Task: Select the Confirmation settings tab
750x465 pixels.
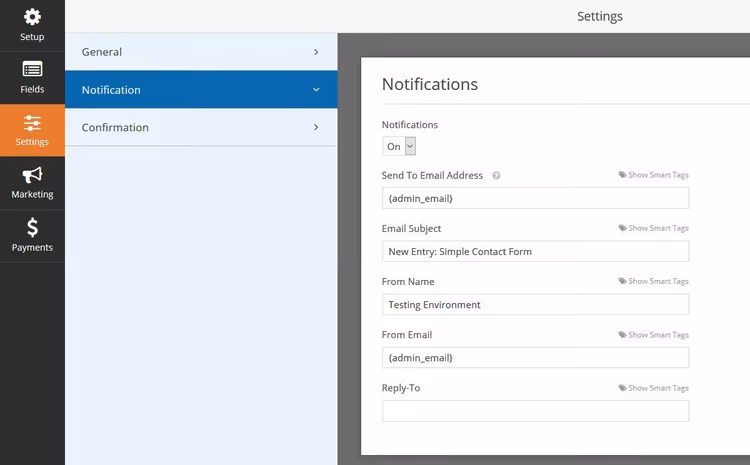Action: pos(201,127)
